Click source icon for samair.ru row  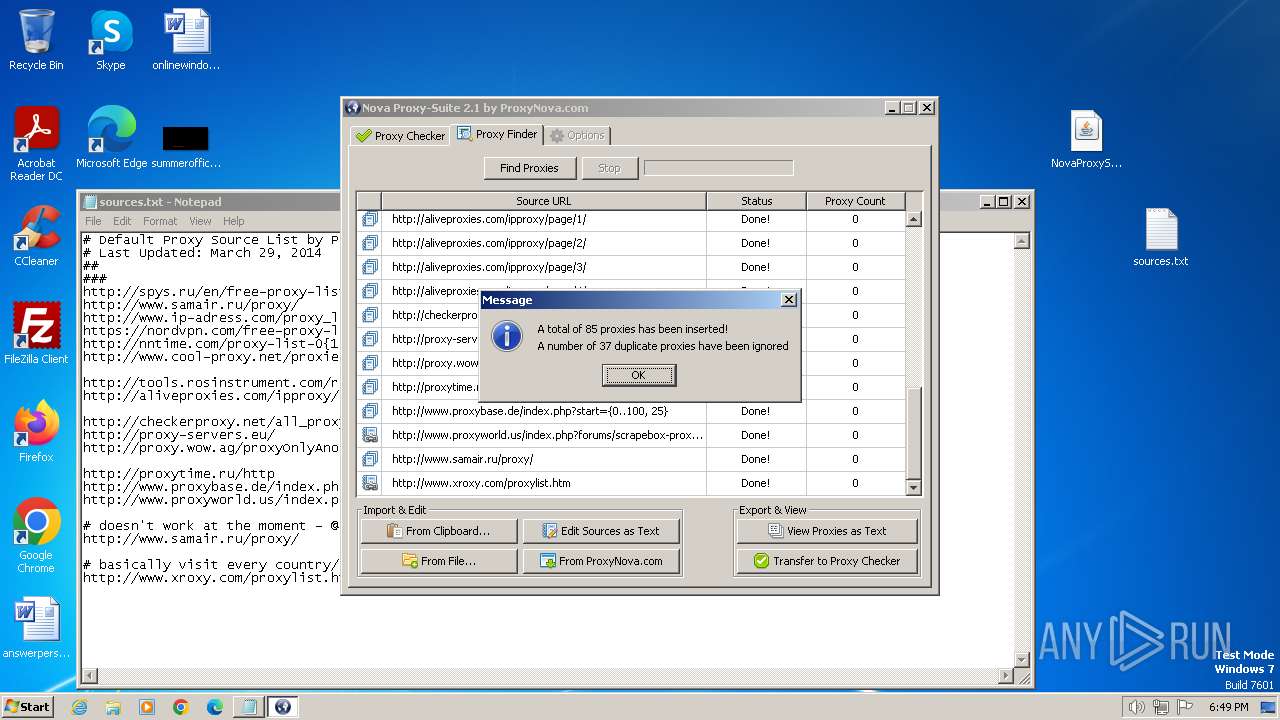[x=370, y=459]
